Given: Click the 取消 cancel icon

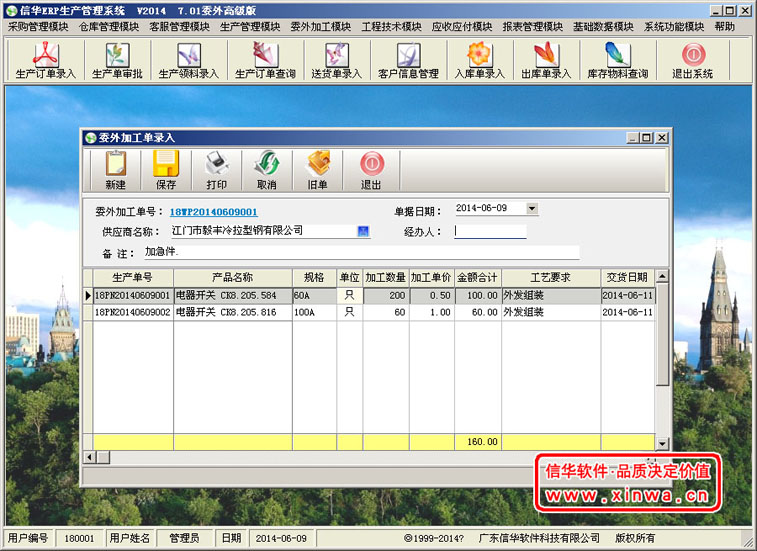Looking at the screenshot, I should point(266,170).
